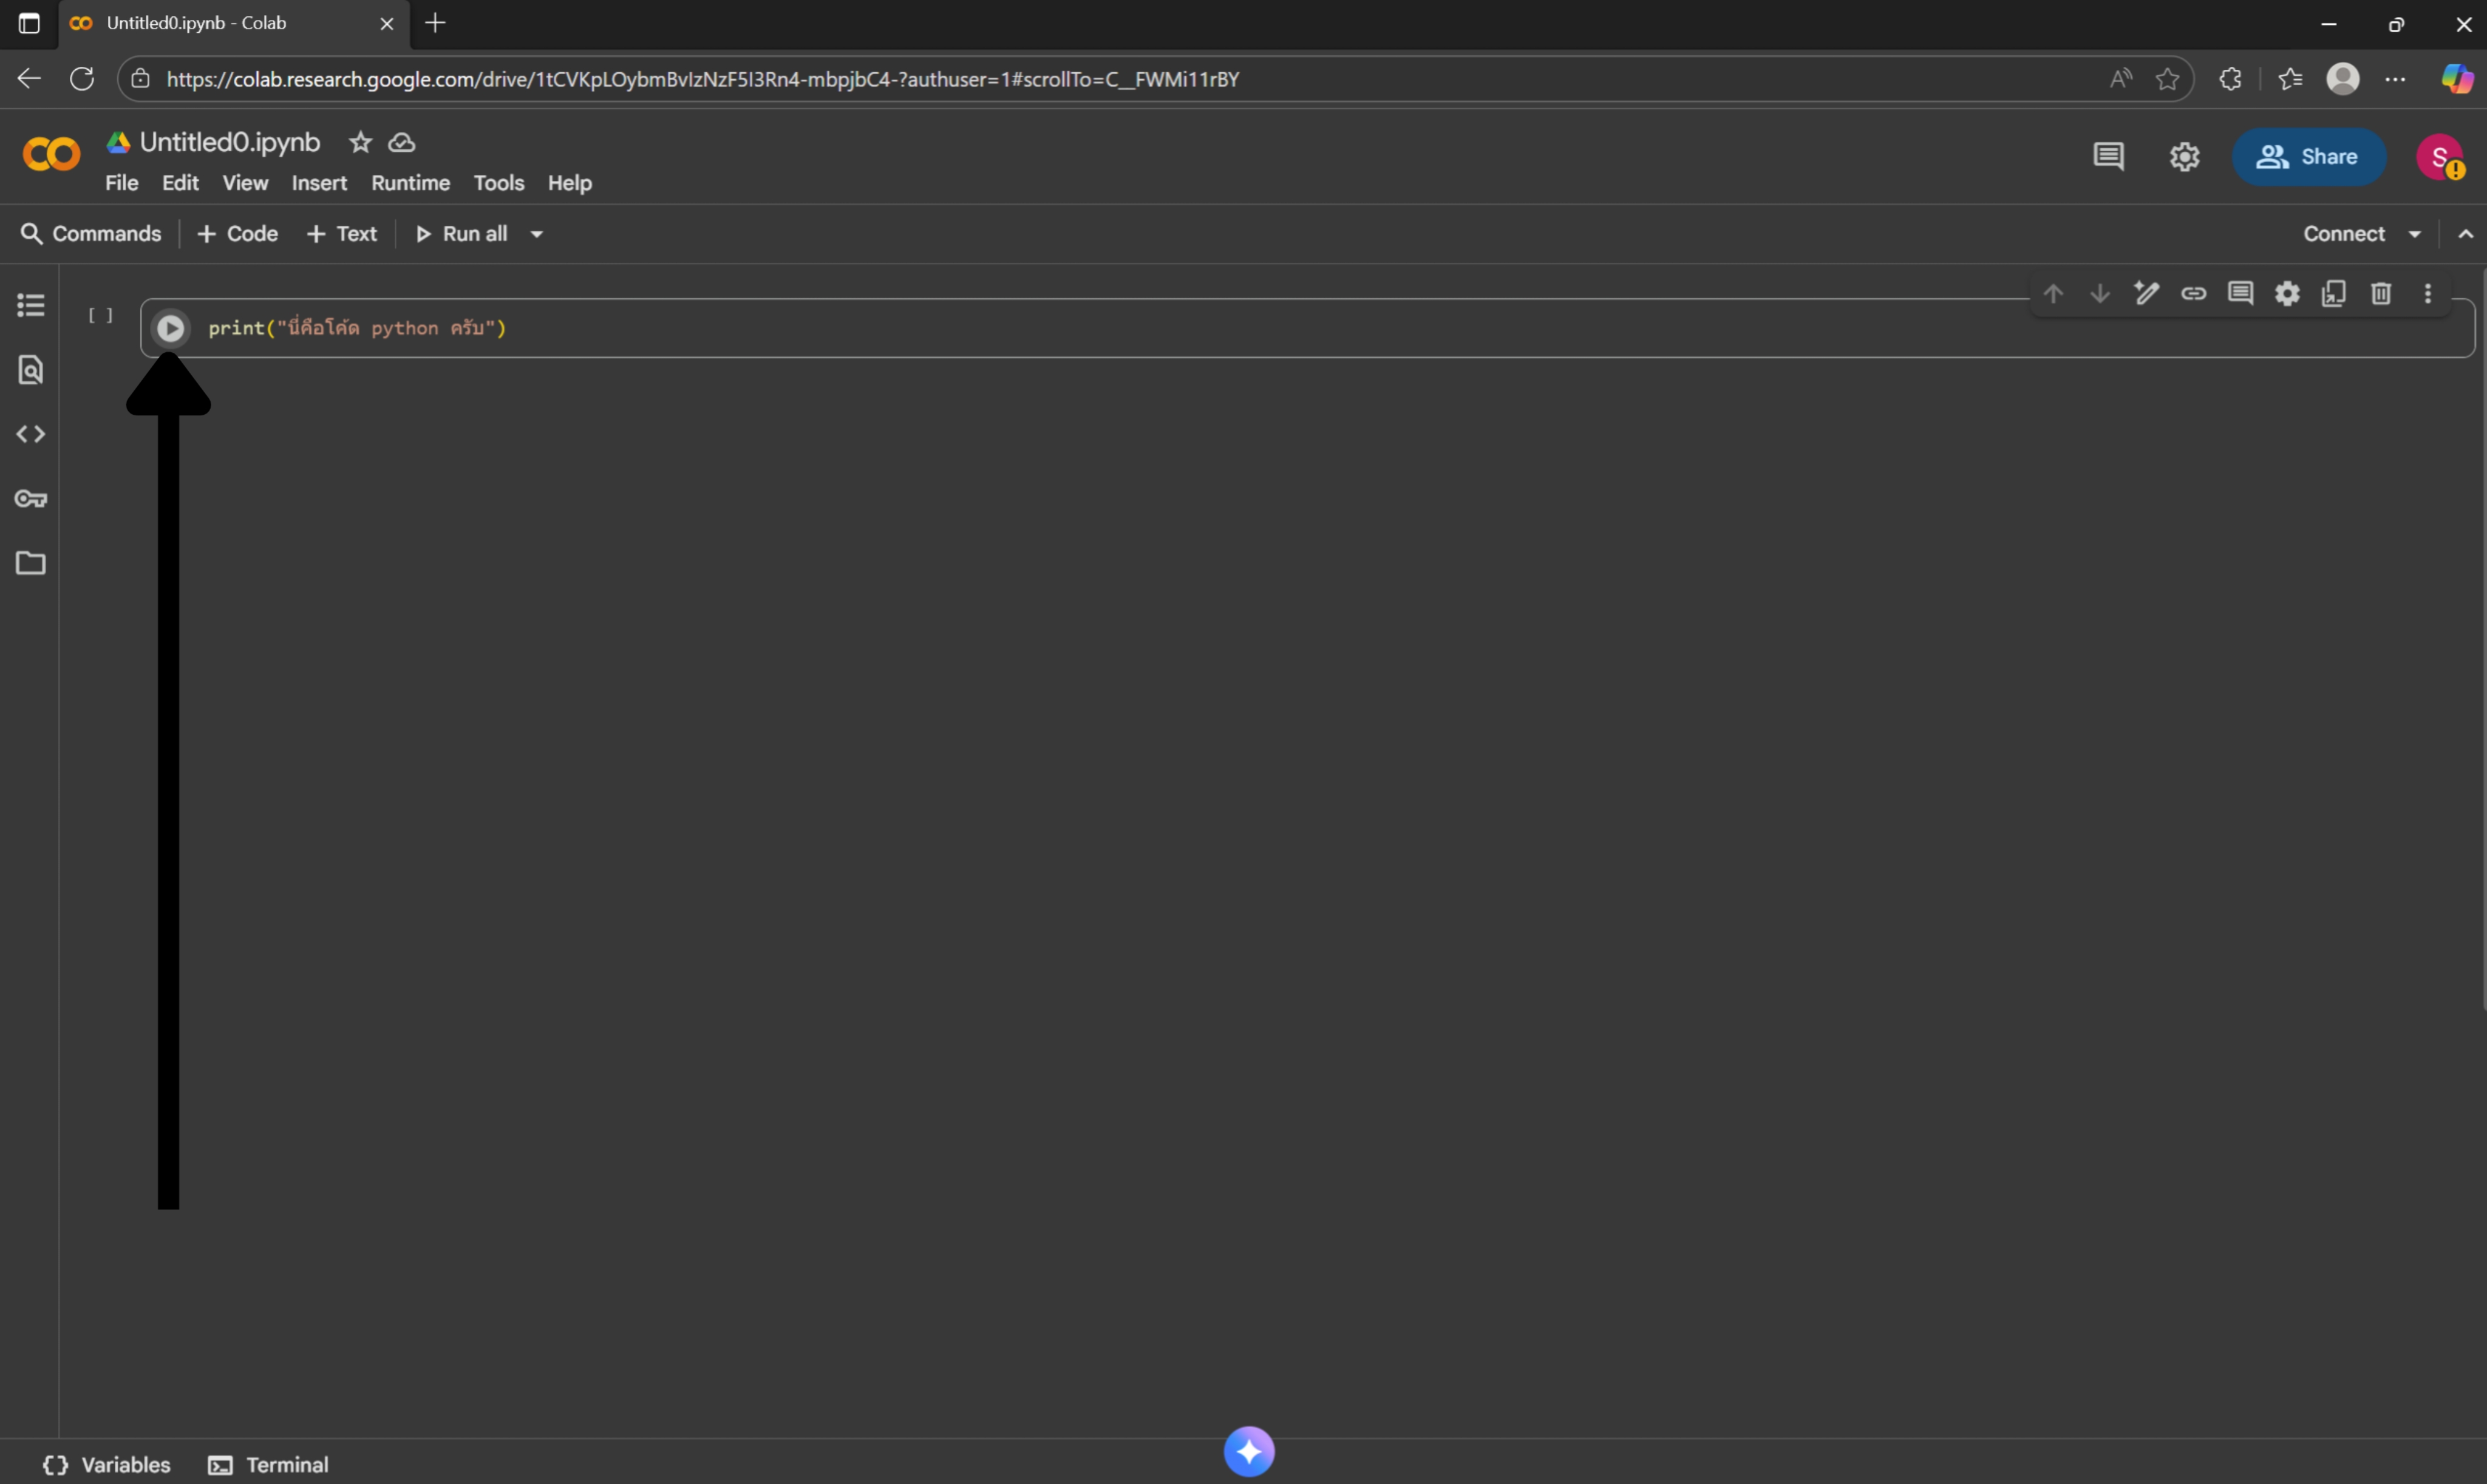Open the table of contents sidebar icon

[x=31, y=305]
